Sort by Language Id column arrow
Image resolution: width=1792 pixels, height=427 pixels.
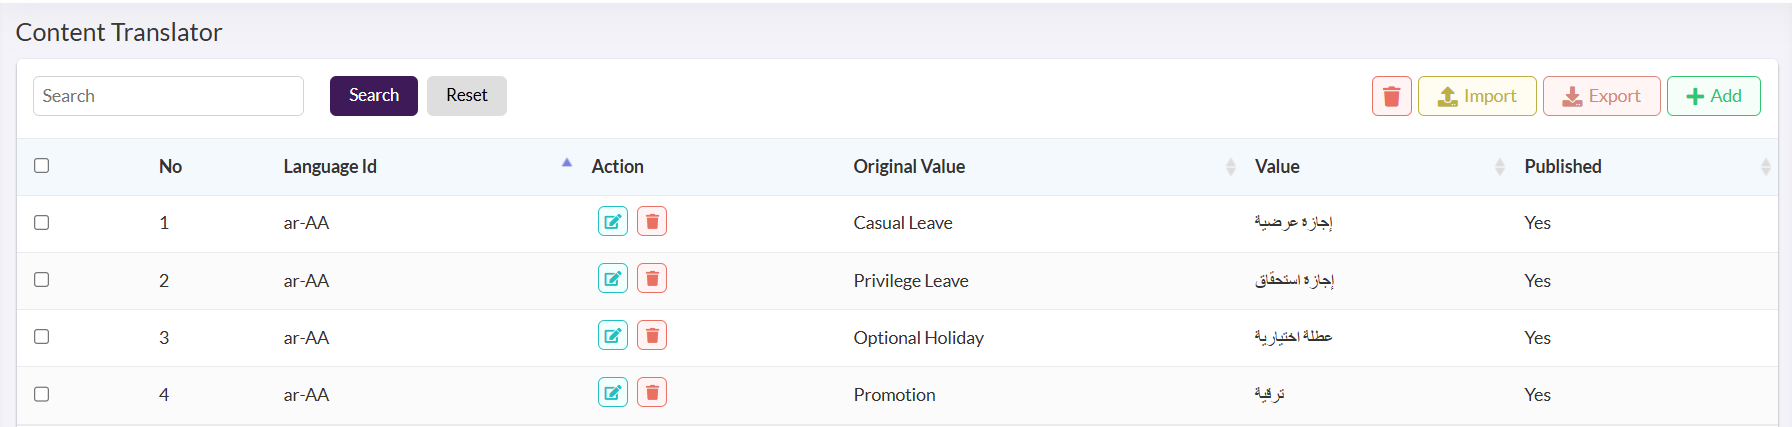coord(567,162)
